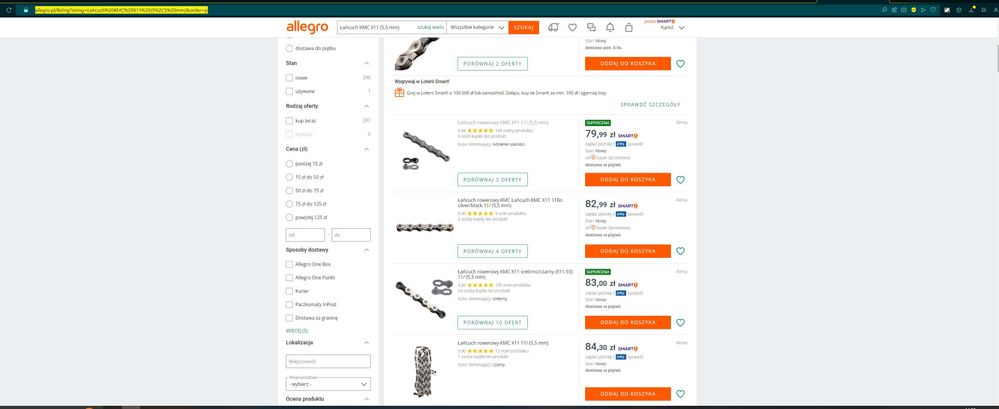Open the shopping bag cart icon
The image size is (999, 409).
[629, 27]
